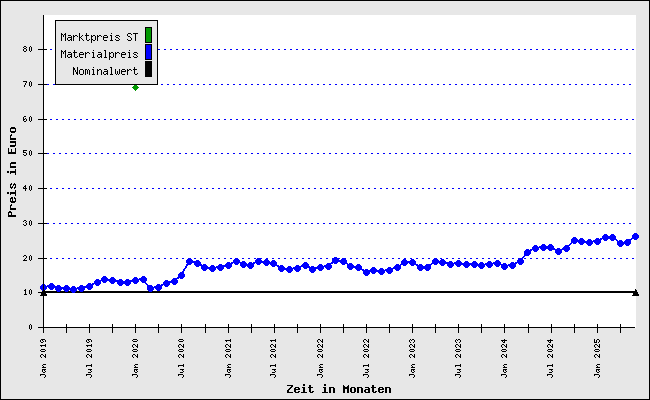Click the first blue data point at Jan 2019
The image size is (650, 400).
pyautogui.click(x=44, y=287)
